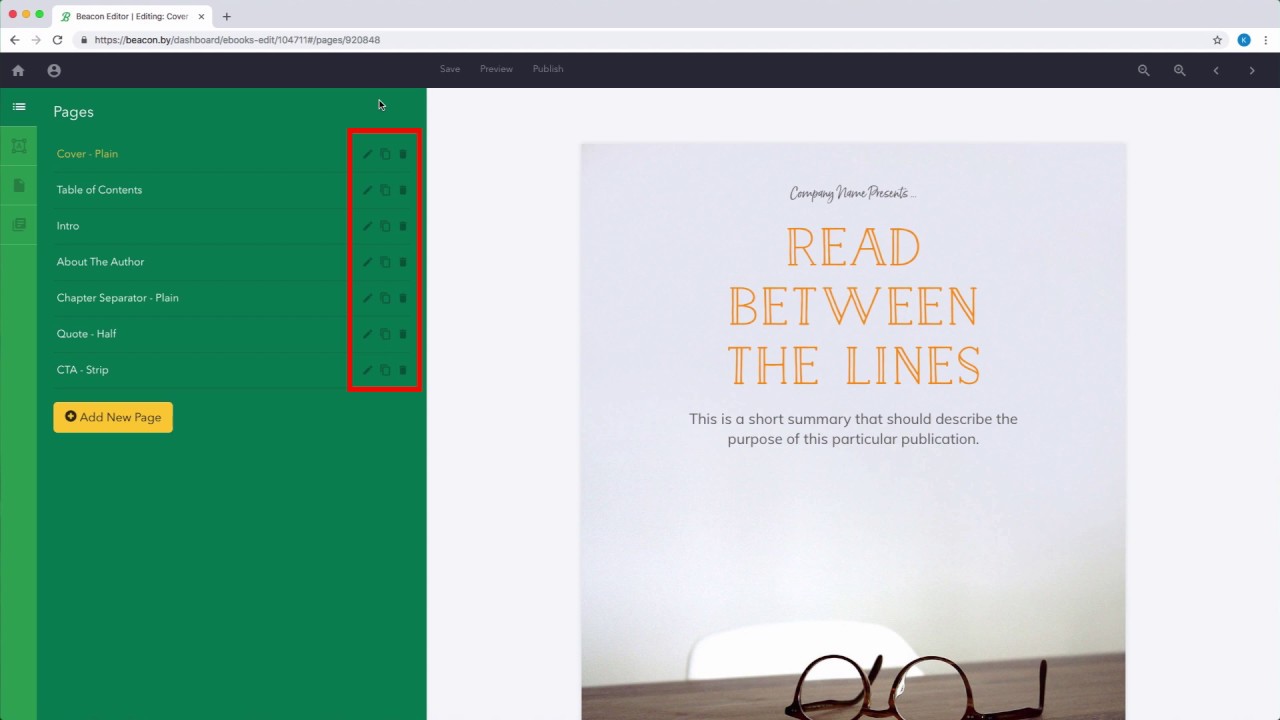Open the CTA - Strip page
Image resolution: width=1280 pixels, height=720 pixels.
click(82, 370)
